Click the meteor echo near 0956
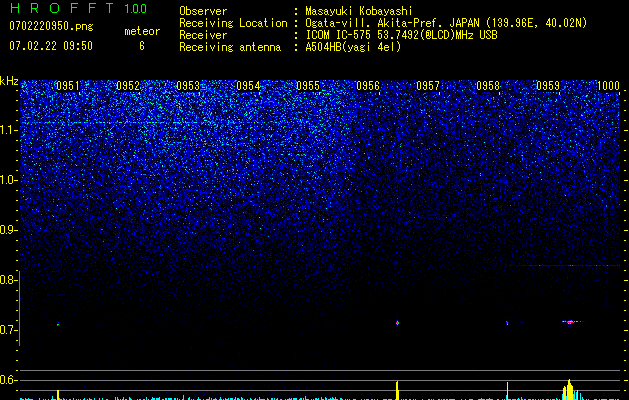 [x=398, y=323]
